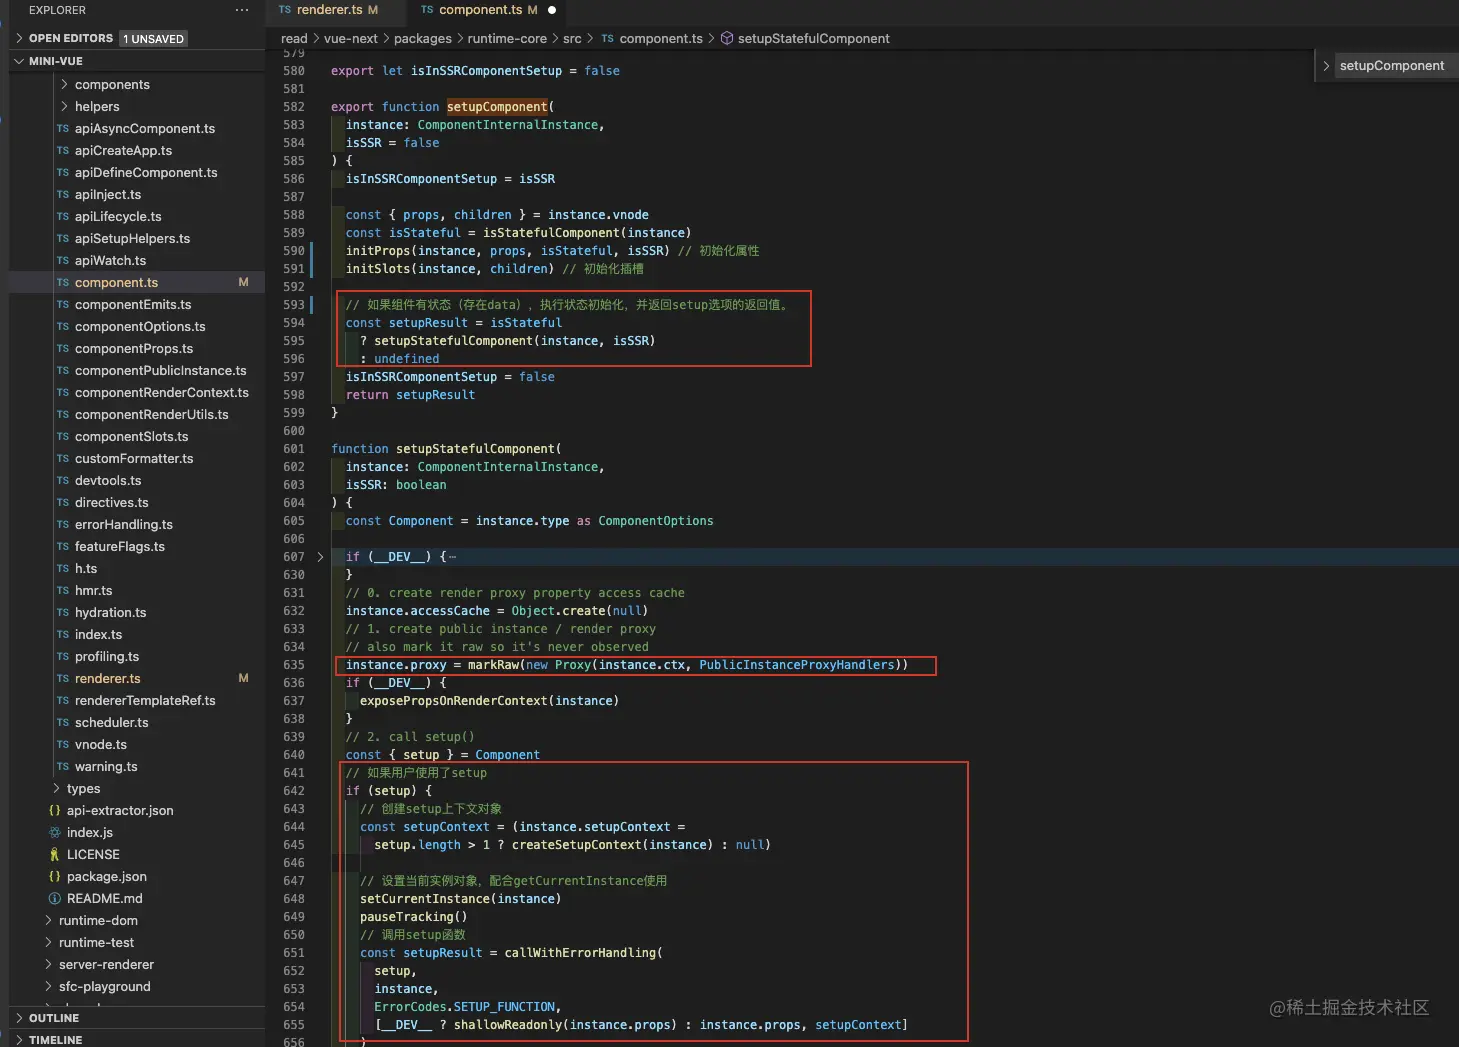Click the TS icon beside apiAsyncComponent.ts
This screenshot has height=1047, width=1459.
tap(63, 129)
